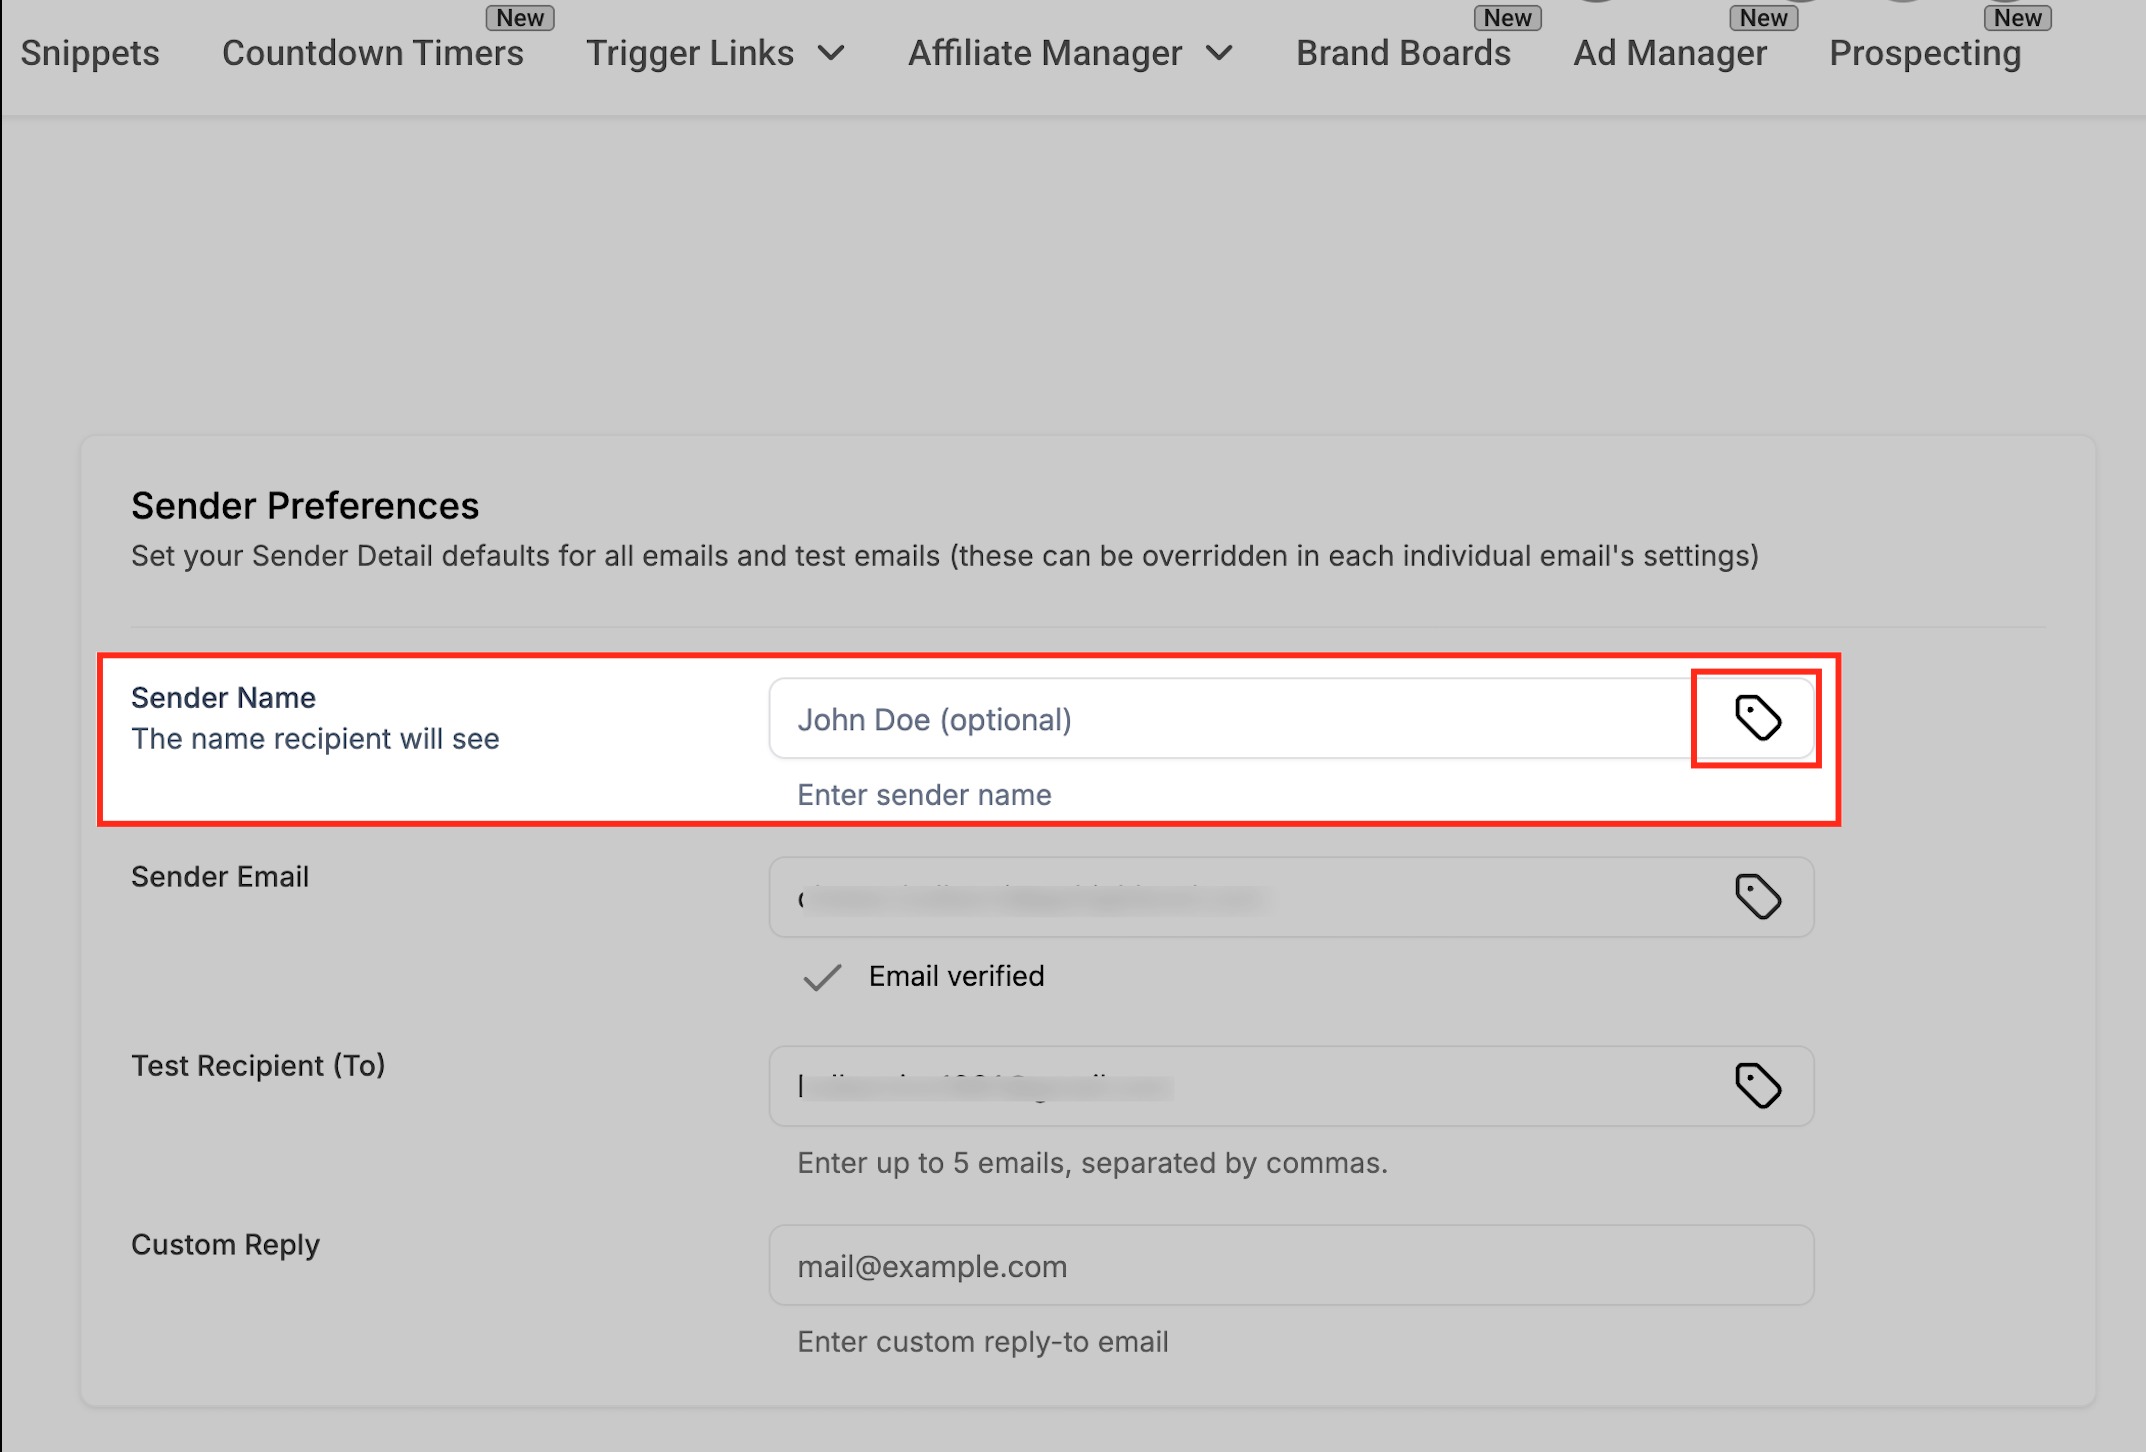Image resolution: width=2146 pixels, height=1452 pixels.
Task: Click the Email verified checkmark icon
Action: click(822, 977)
